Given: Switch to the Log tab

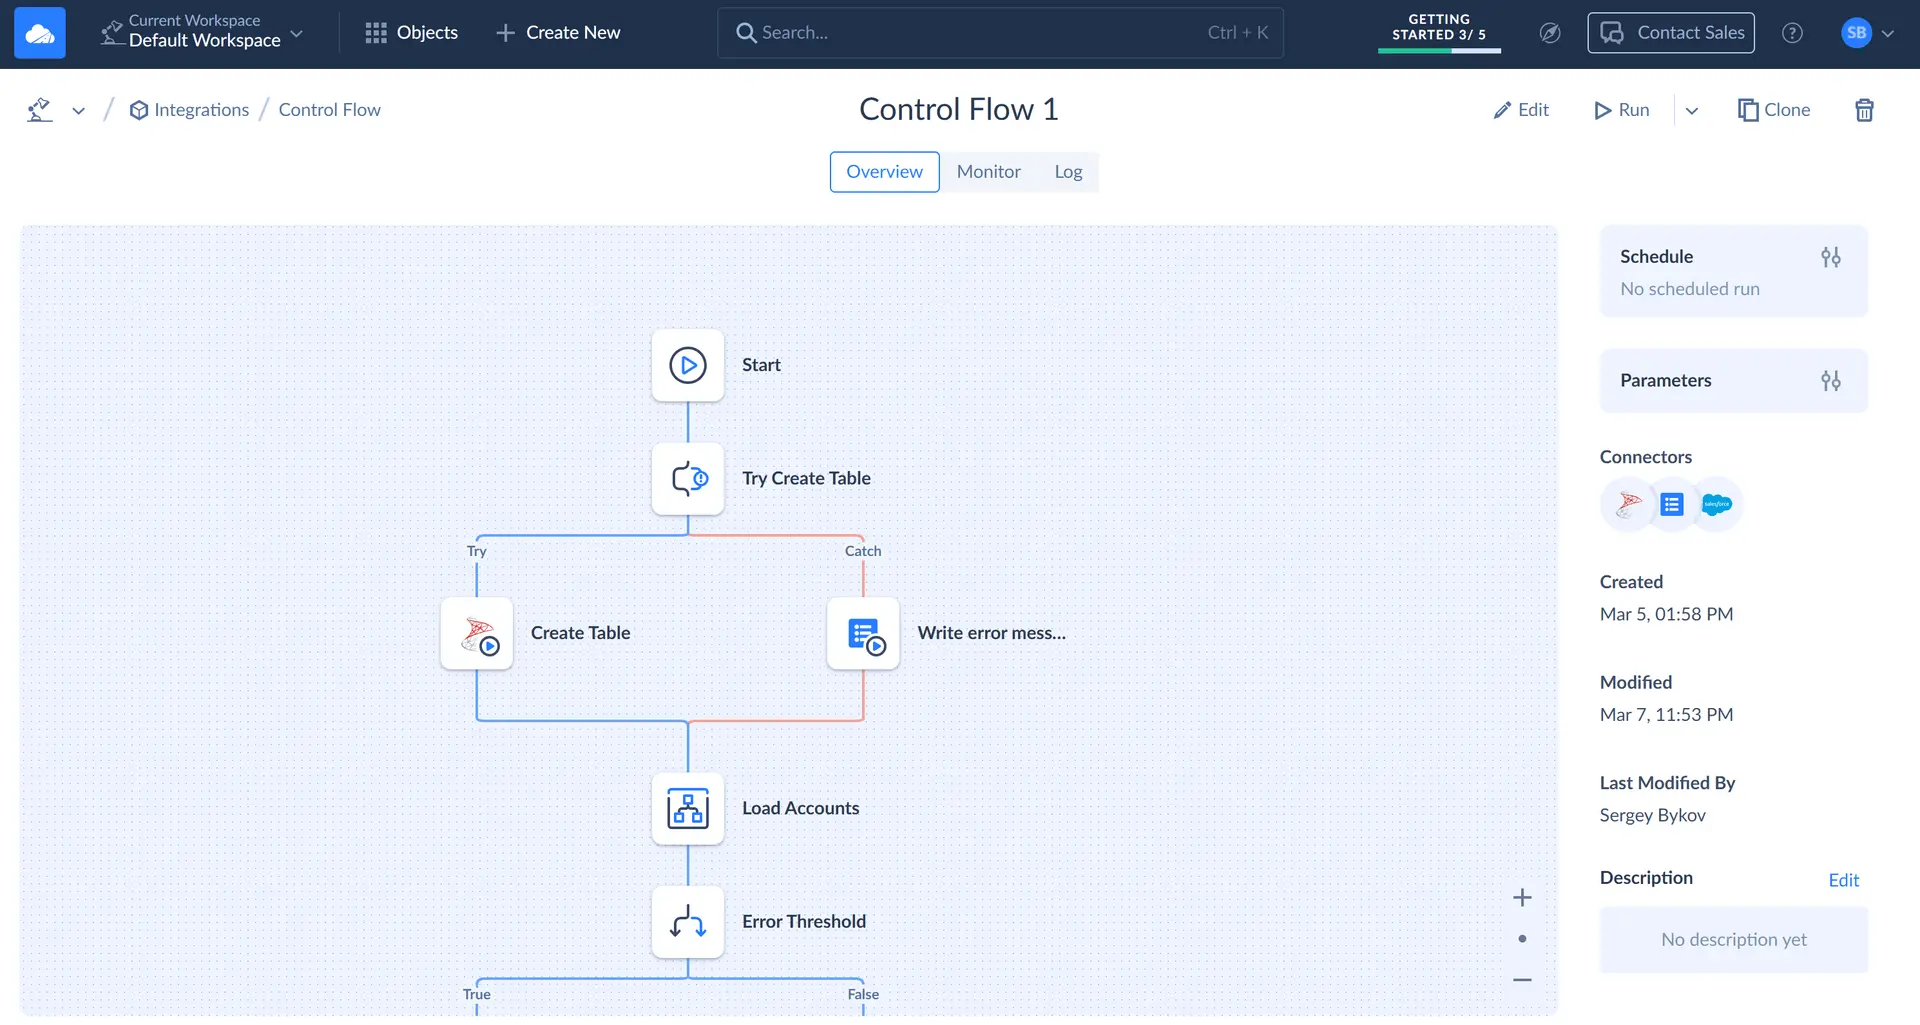Looking at the screenshot, I should coord(1068,172).
